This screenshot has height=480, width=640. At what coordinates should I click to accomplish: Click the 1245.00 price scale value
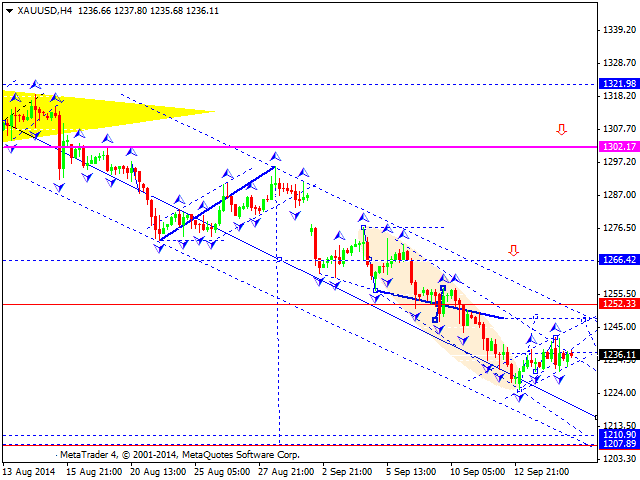click(620, 327)
